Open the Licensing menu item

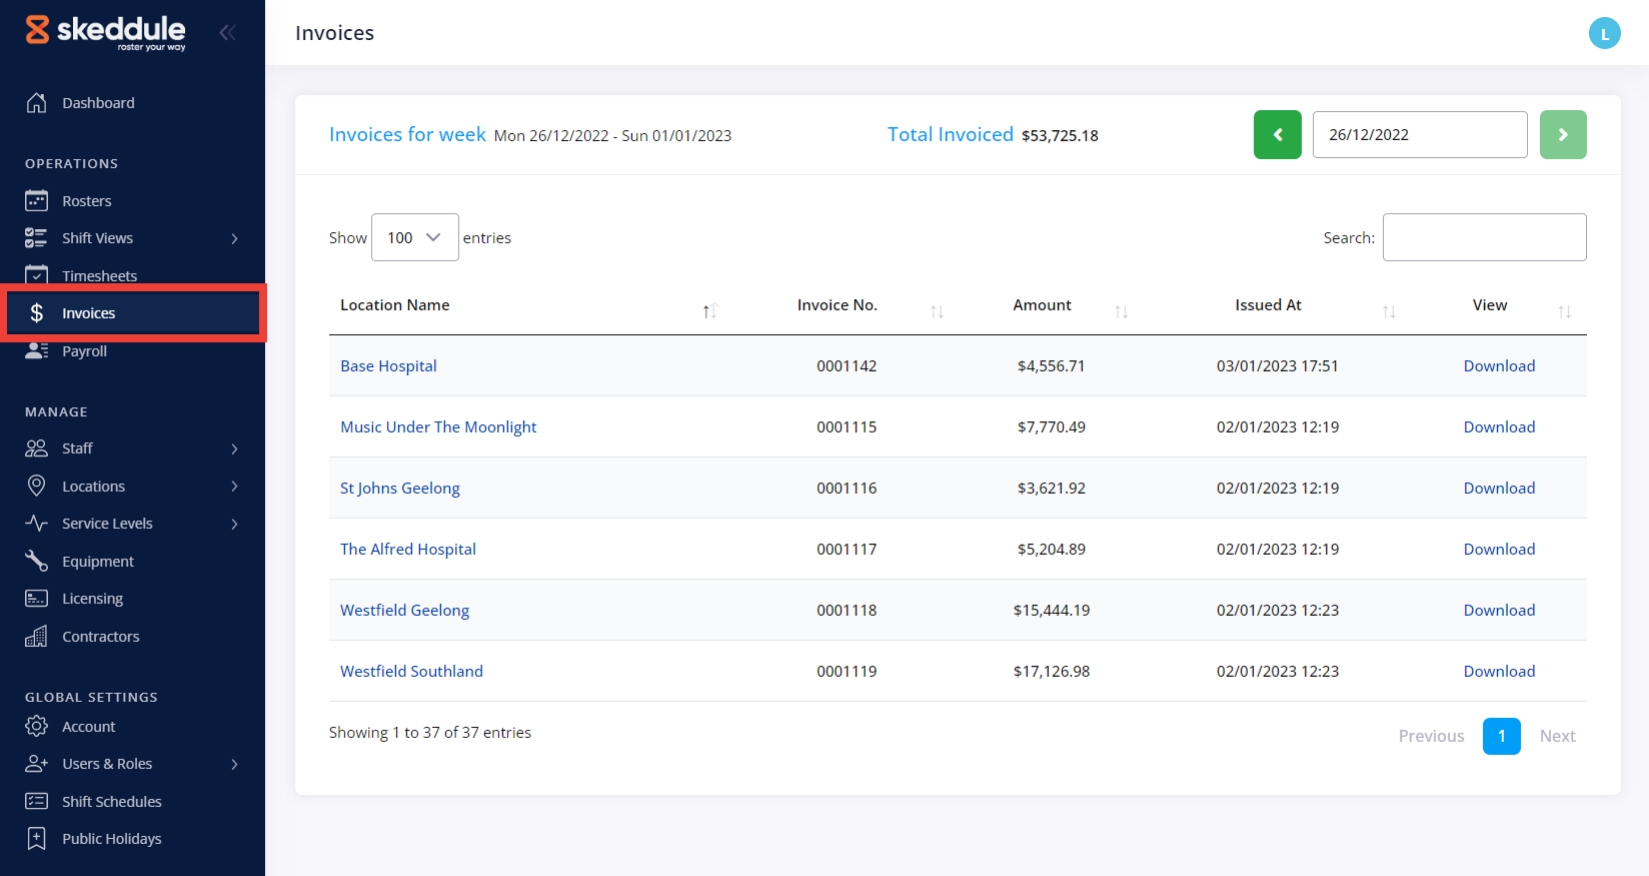coord(92,599)
